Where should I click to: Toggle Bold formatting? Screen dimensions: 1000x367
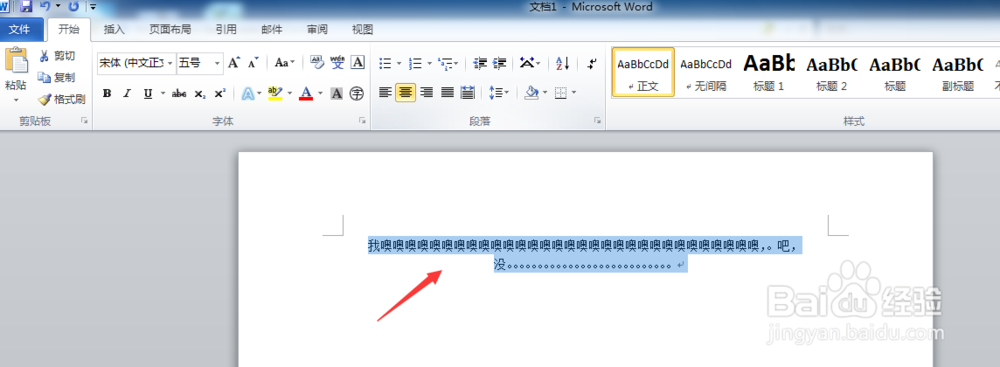107,94
